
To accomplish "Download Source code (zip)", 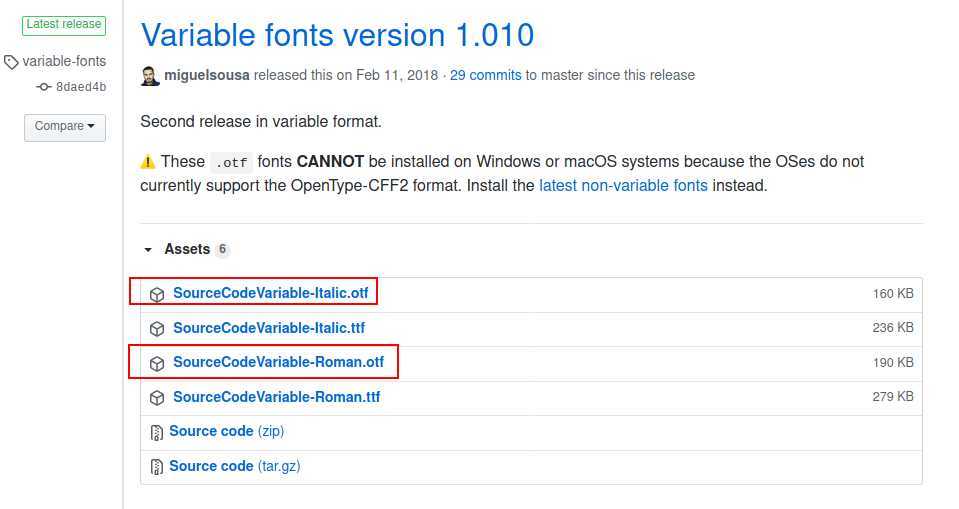I will (x=227, y=431).
